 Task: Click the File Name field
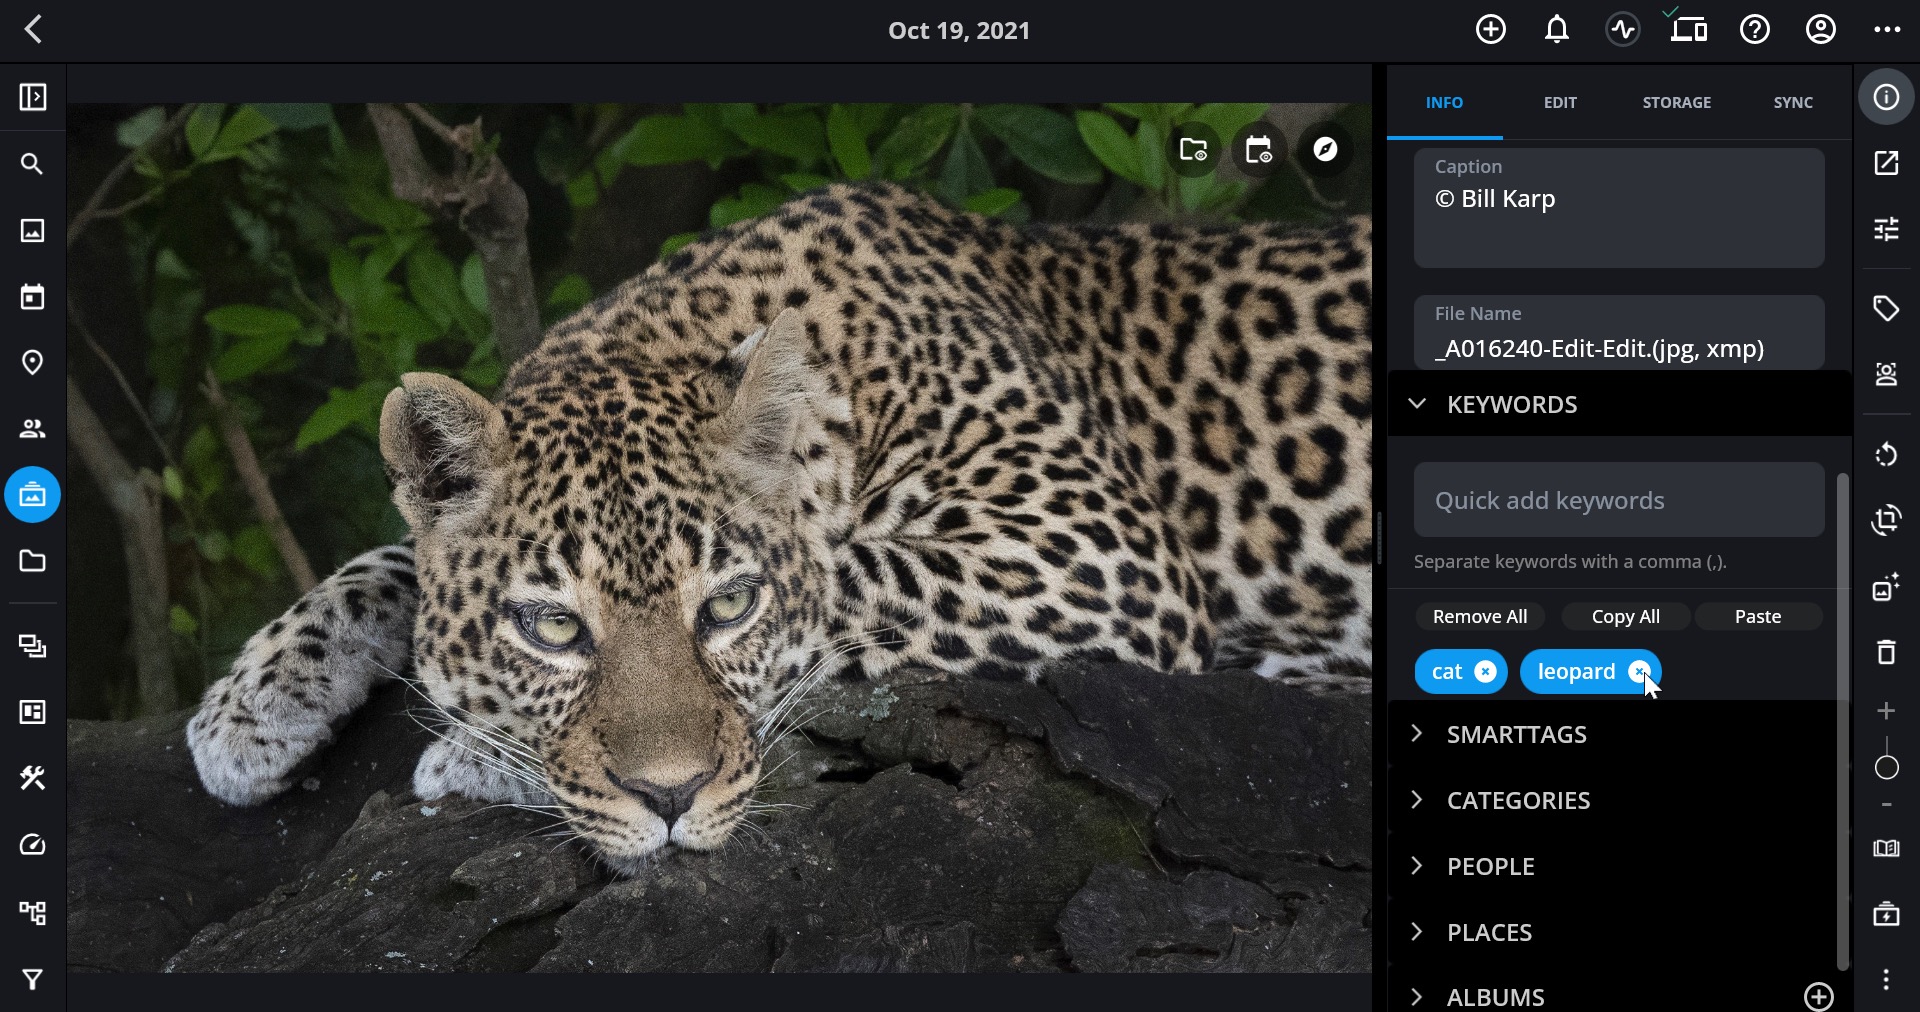(x=1619, y=333)
